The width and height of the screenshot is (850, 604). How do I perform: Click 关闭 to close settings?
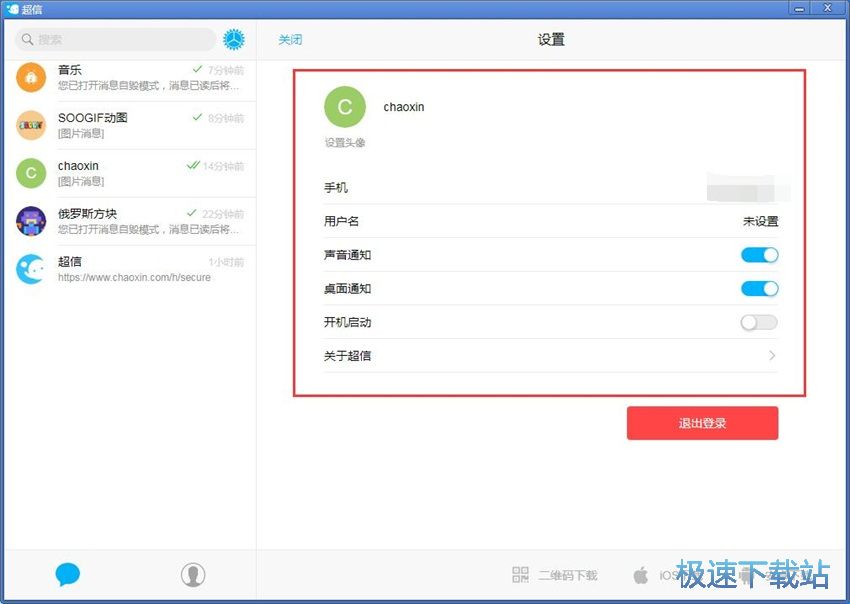[x=290, y=40]
